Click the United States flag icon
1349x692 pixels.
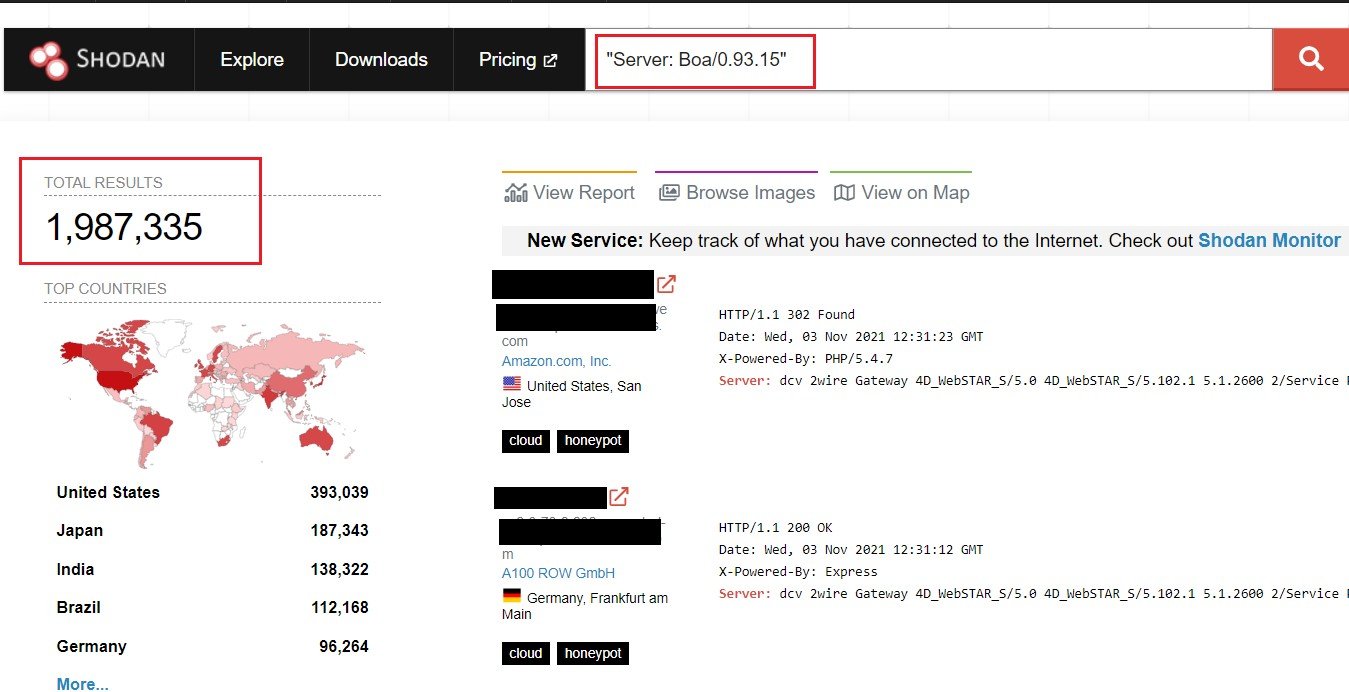512,384
